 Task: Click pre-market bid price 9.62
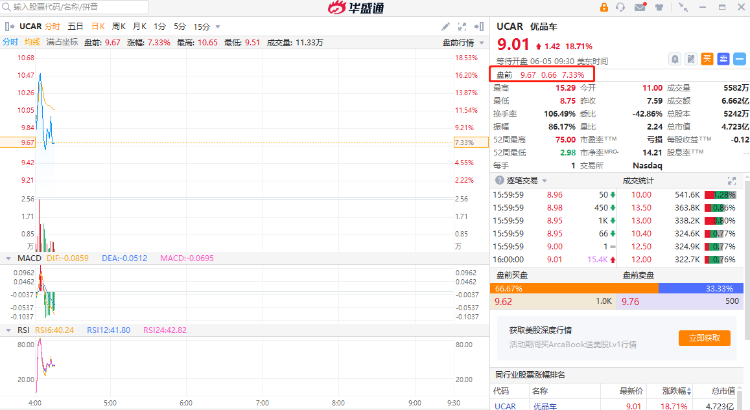503,301
